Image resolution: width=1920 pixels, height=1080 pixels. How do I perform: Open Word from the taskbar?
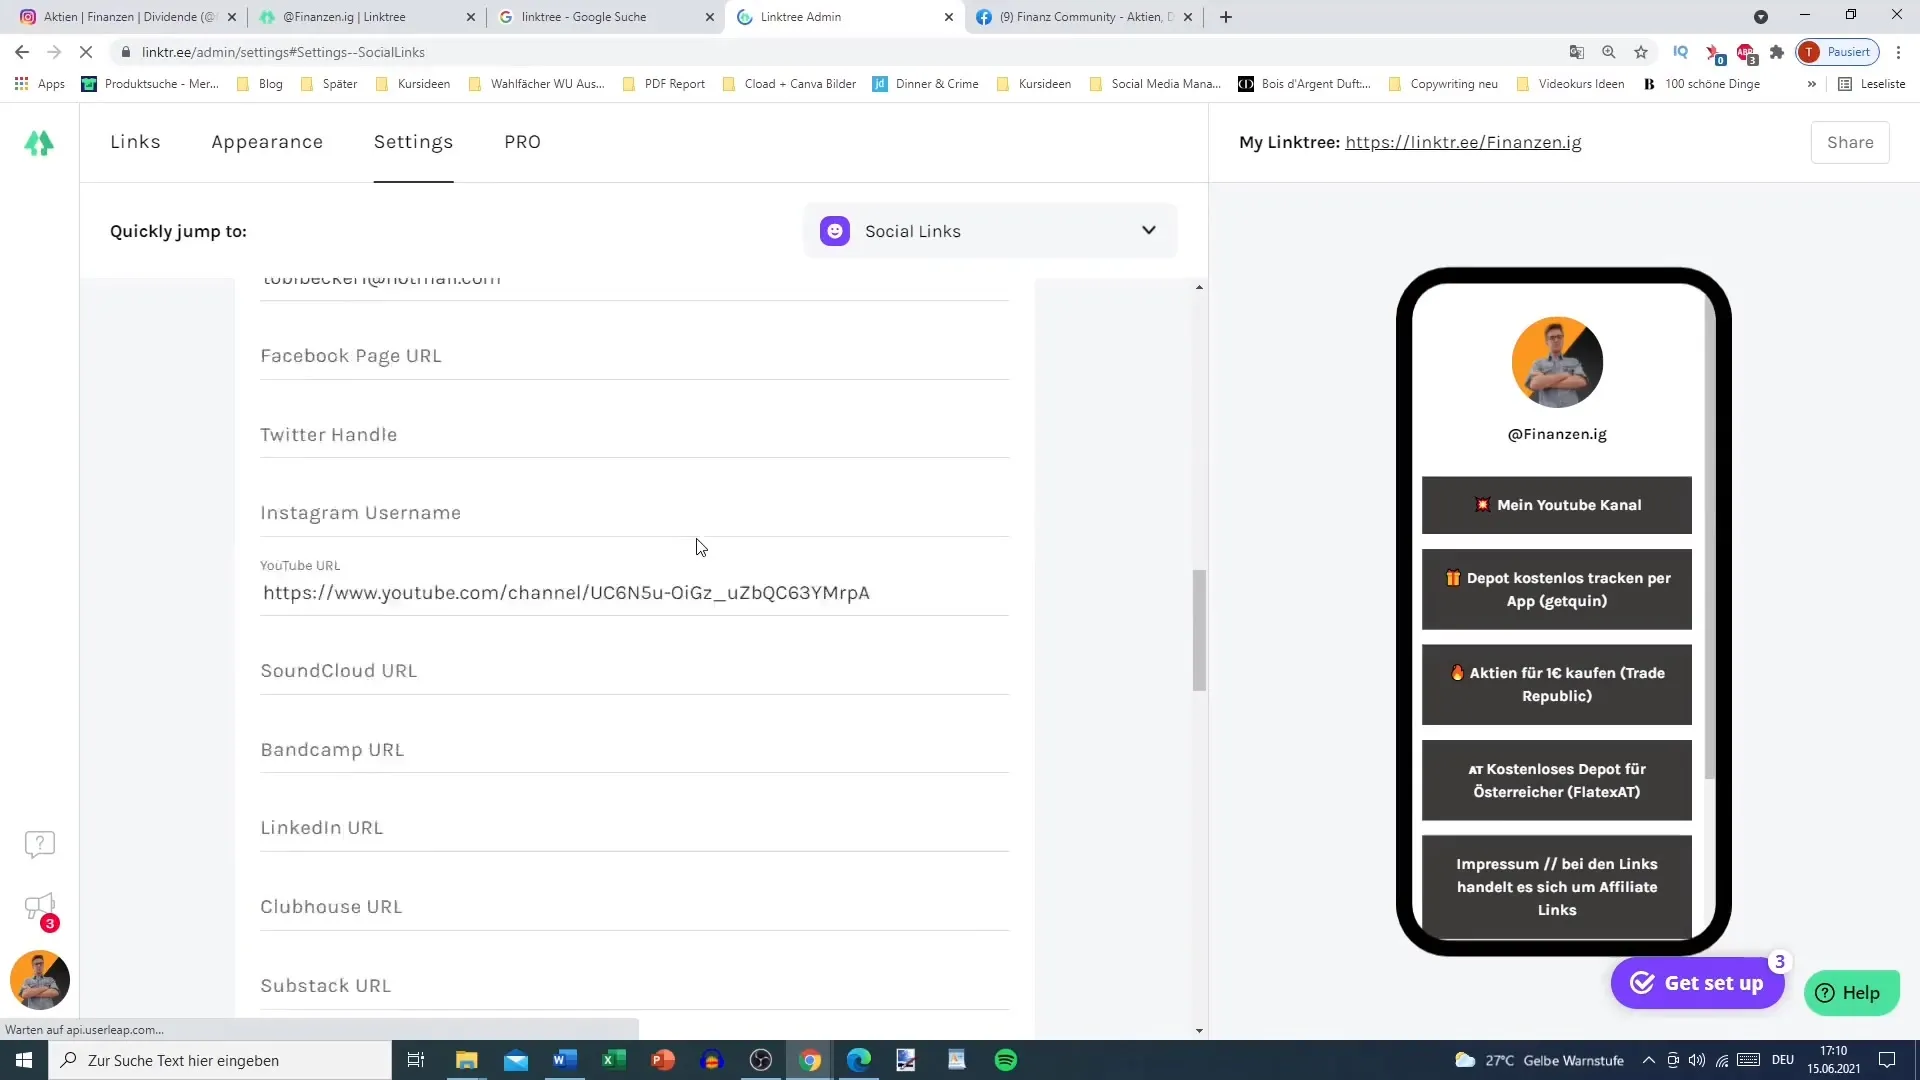click(565, 1060)
